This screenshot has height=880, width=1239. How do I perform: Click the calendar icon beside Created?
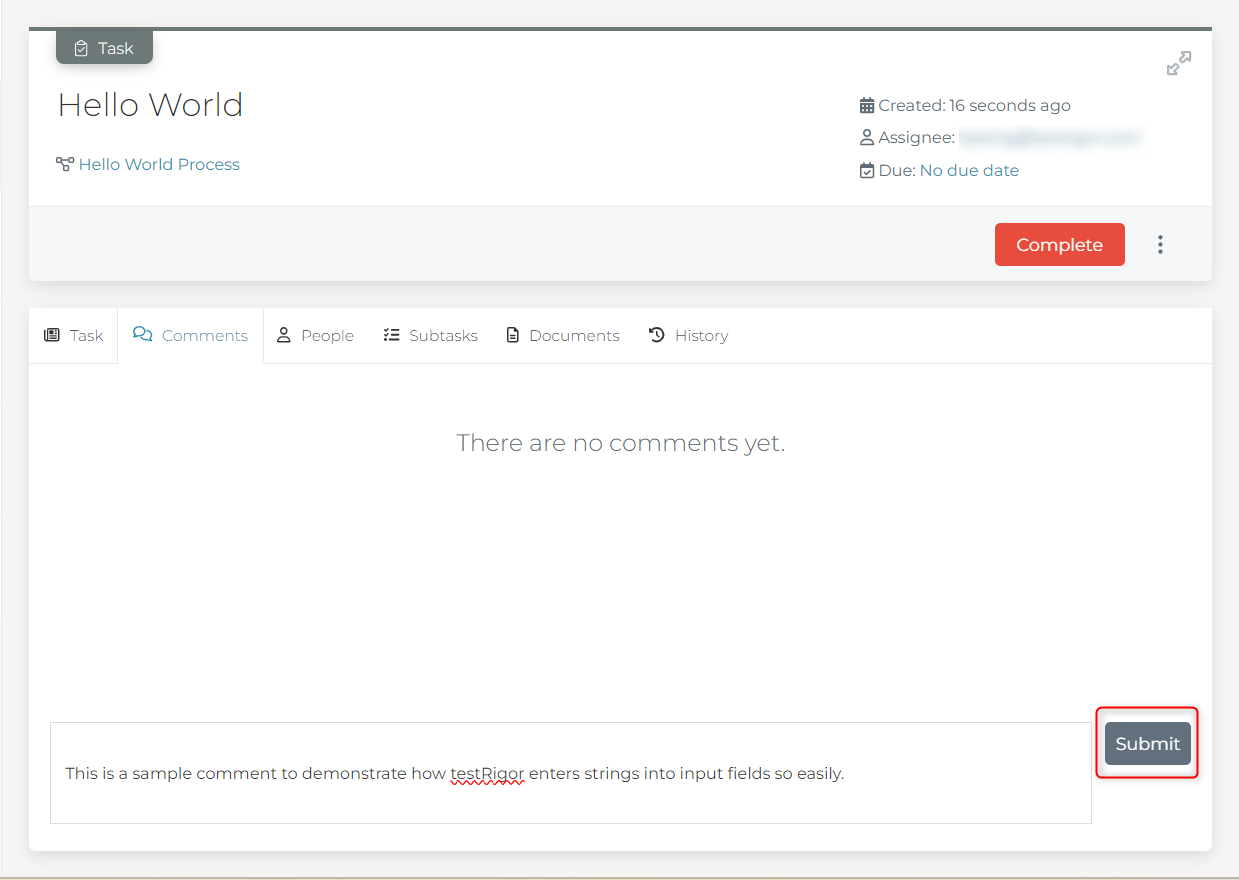coord(866,105)
